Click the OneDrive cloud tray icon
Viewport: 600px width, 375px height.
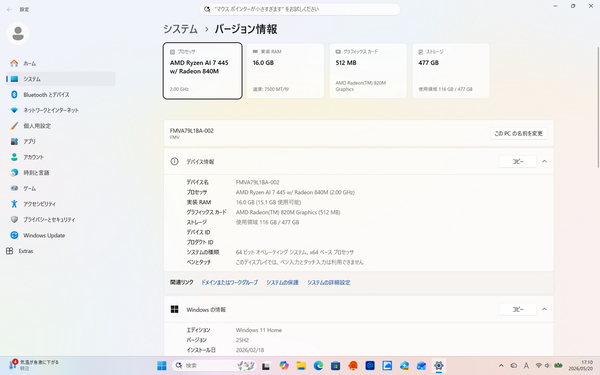[x=514, y=366]
